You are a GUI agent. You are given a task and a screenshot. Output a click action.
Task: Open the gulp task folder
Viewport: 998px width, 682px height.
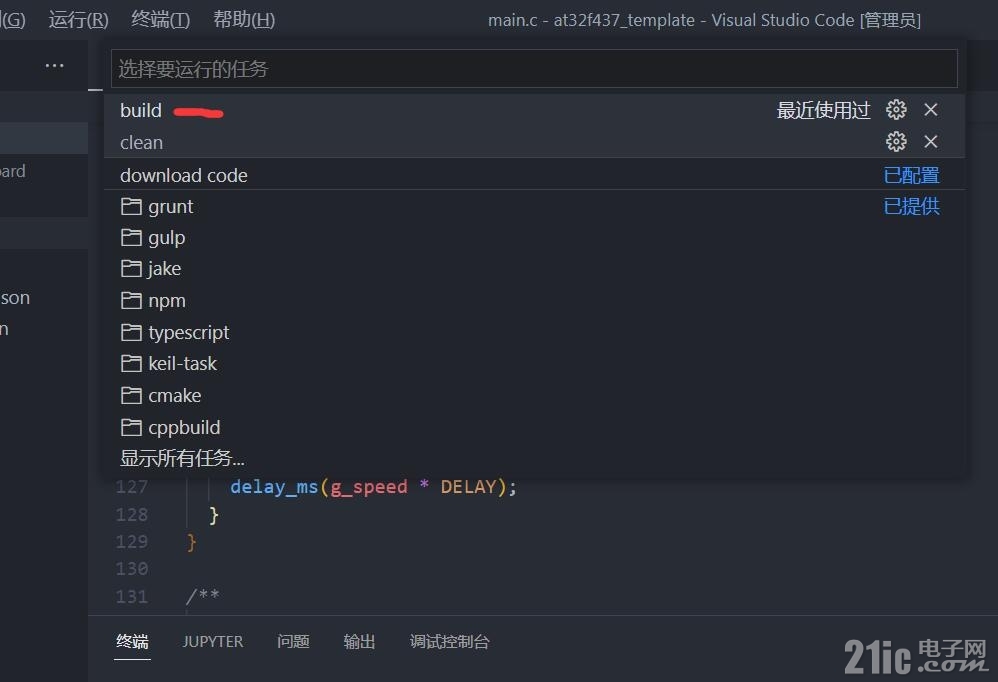[534, 238]
